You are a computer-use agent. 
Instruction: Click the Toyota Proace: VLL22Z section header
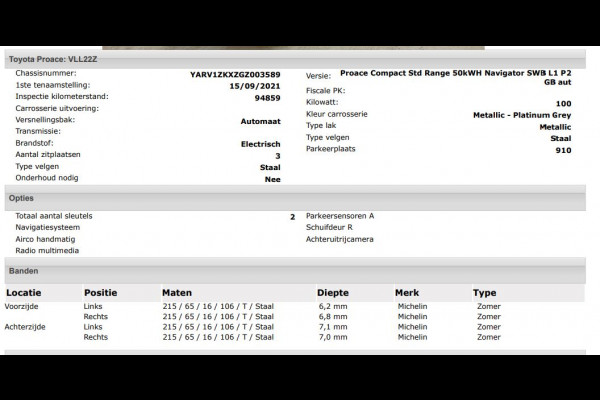point(295,59)
